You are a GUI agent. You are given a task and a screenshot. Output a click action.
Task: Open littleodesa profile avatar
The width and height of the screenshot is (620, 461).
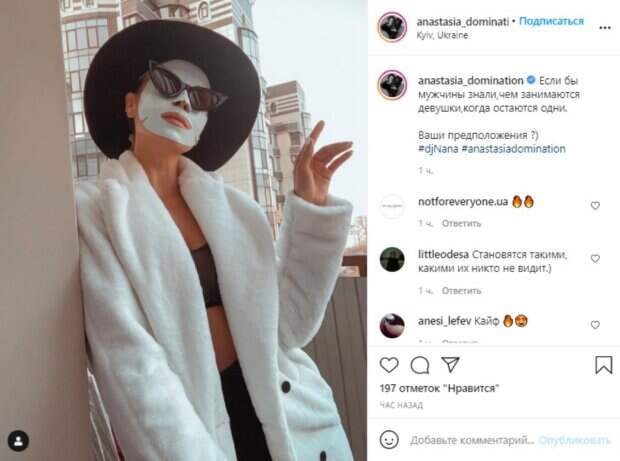(x=392, y=259)
